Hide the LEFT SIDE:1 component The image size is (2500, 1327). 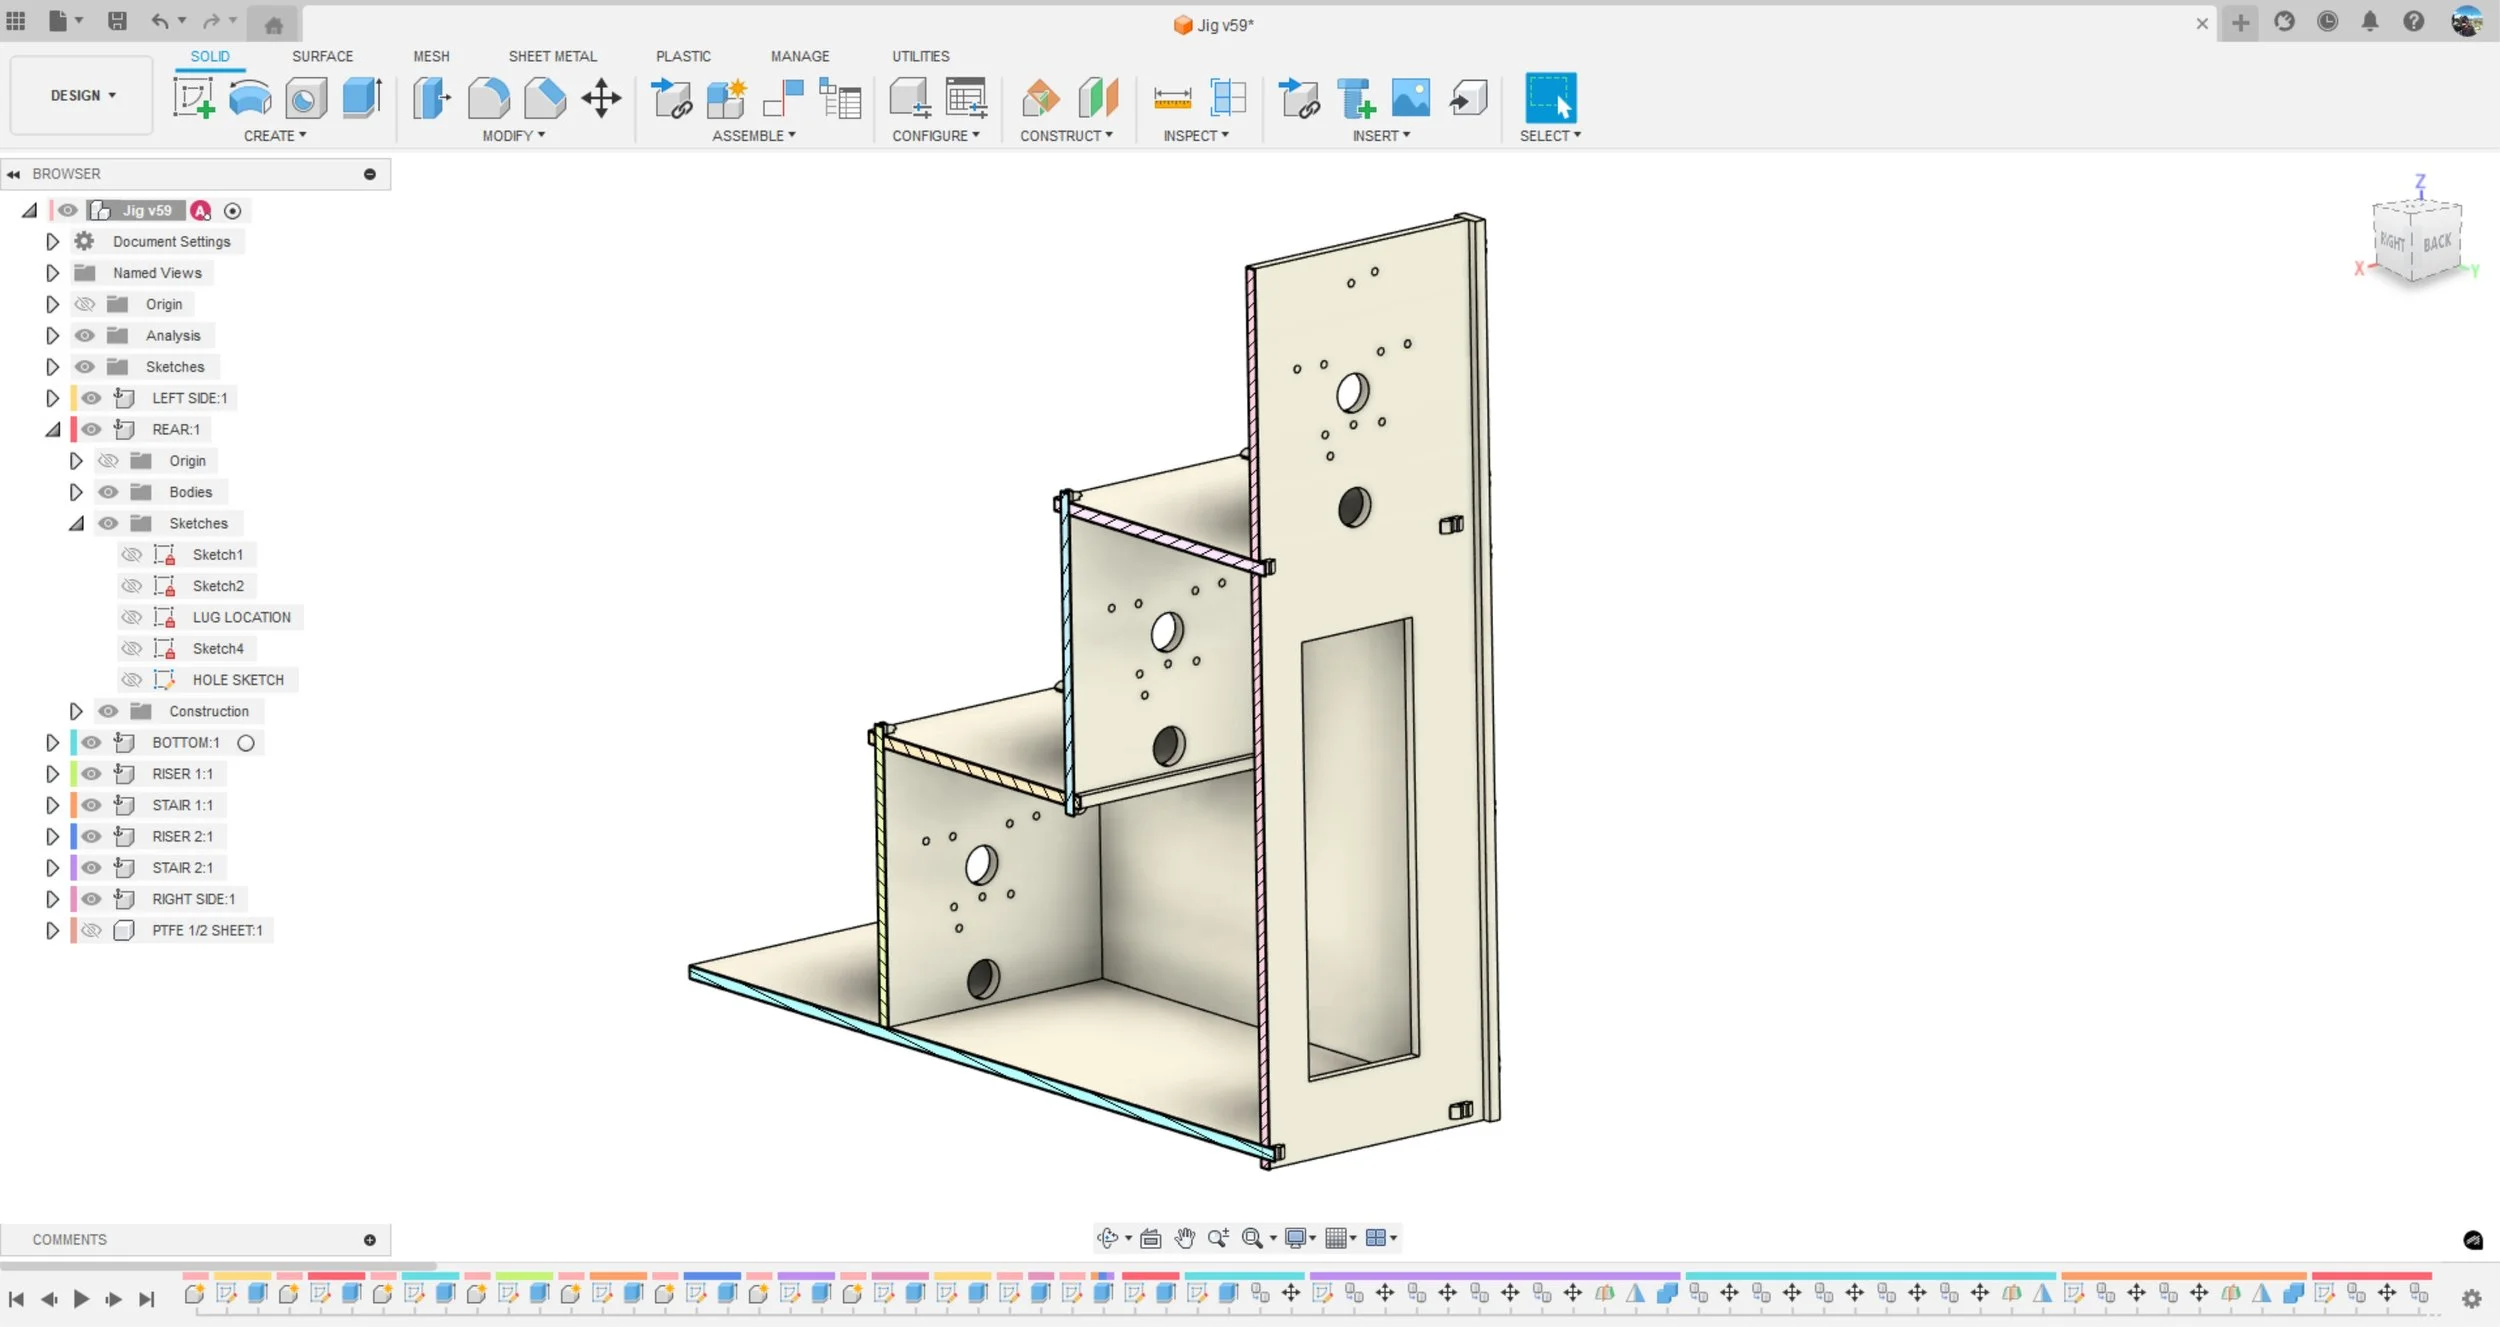click(91, 398)
